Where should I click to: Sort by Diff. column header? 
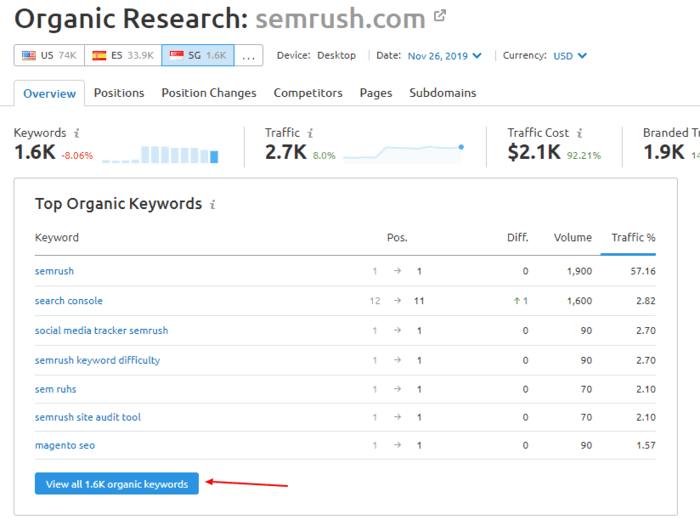pyautogui.click(x=517, y=237)
